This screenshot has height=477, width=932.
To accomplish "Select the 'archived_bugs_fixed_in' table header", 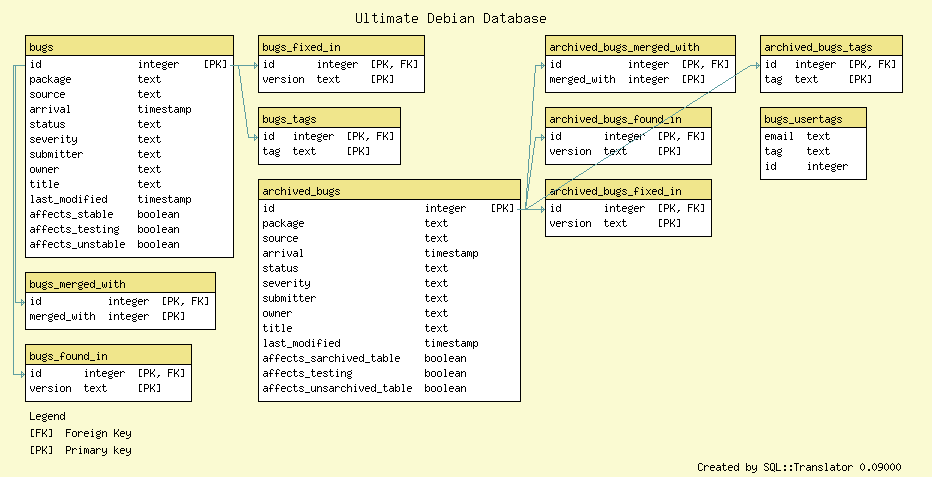I will coord(628,189).
